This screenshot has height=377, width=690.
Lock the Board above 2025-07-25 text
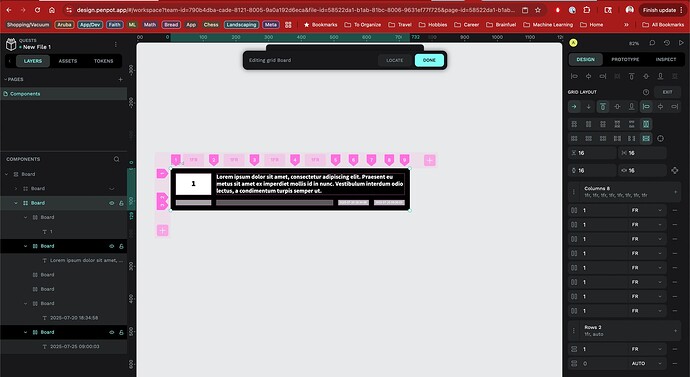point(121,332)
